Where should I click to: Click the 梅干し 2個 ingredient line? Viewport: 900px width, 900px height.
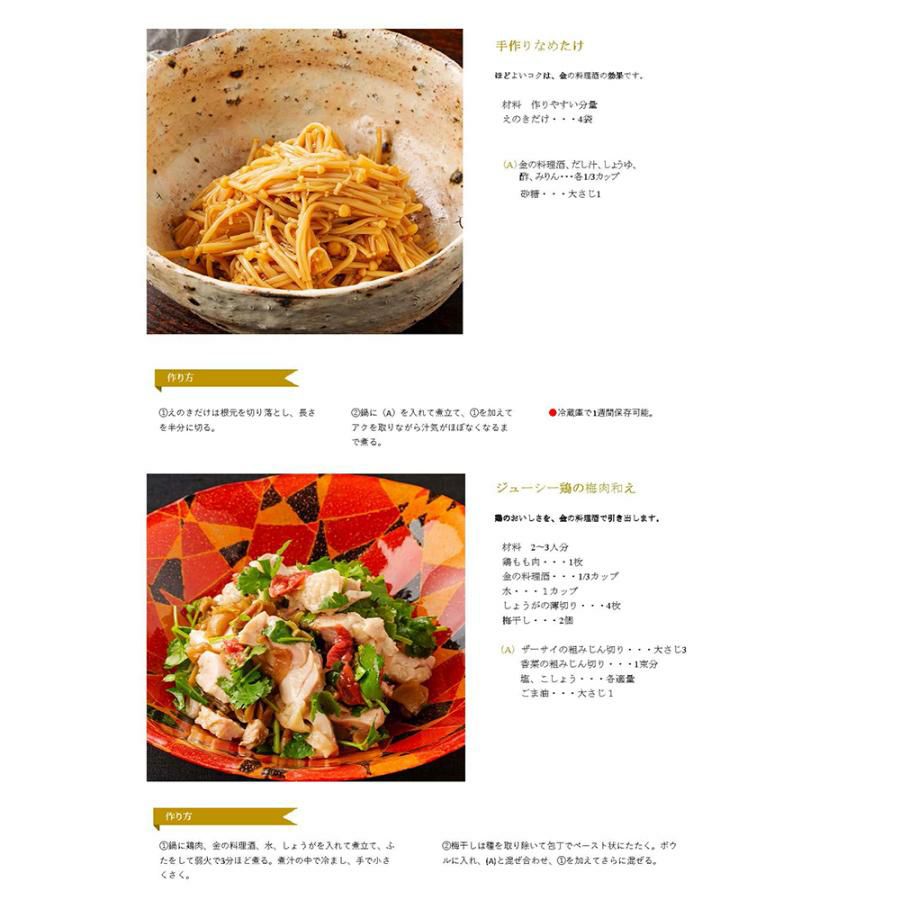click(538, 620)
